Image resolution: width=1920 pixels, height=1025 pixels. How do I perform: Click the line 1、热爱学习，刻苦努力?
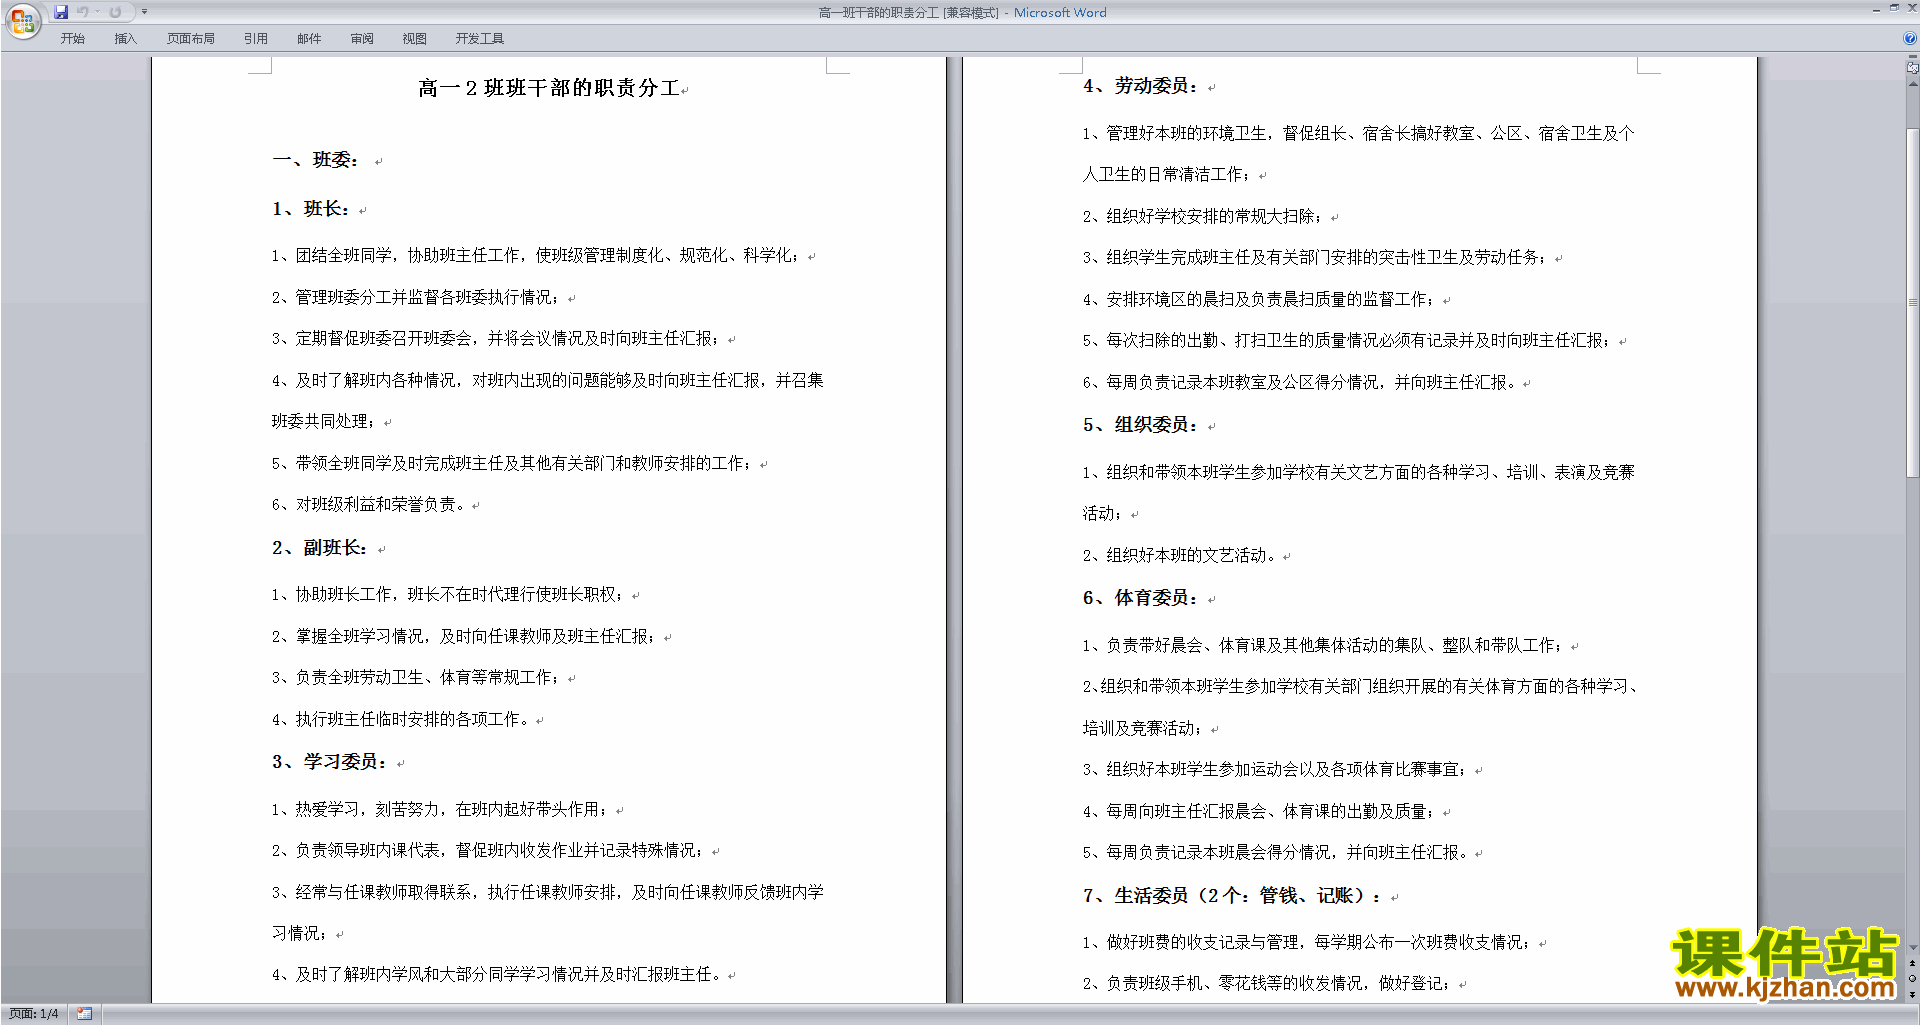[442, 810]
